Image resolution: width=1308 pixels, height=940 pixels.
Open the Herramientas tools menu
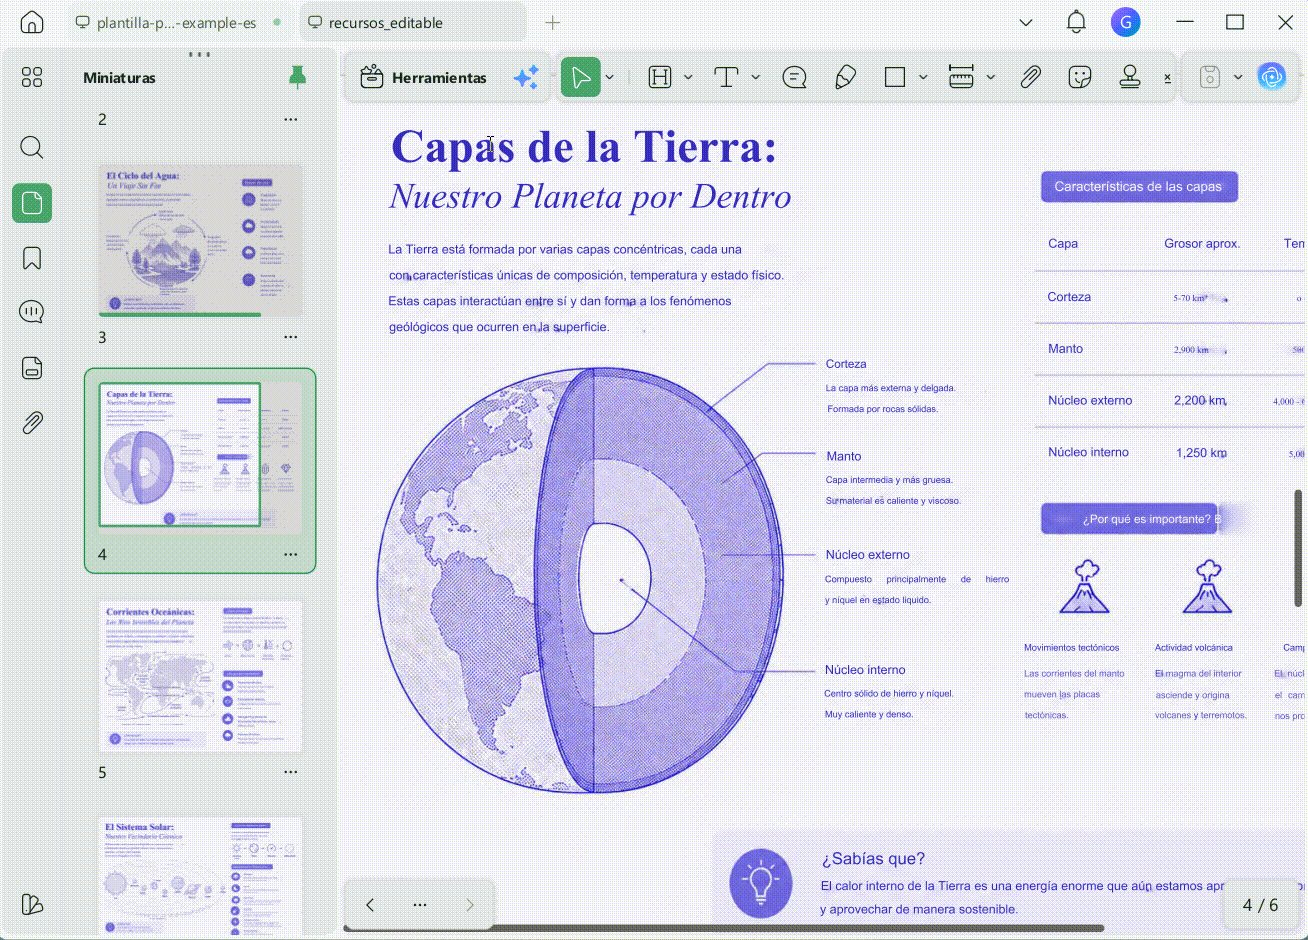point(424,78)
